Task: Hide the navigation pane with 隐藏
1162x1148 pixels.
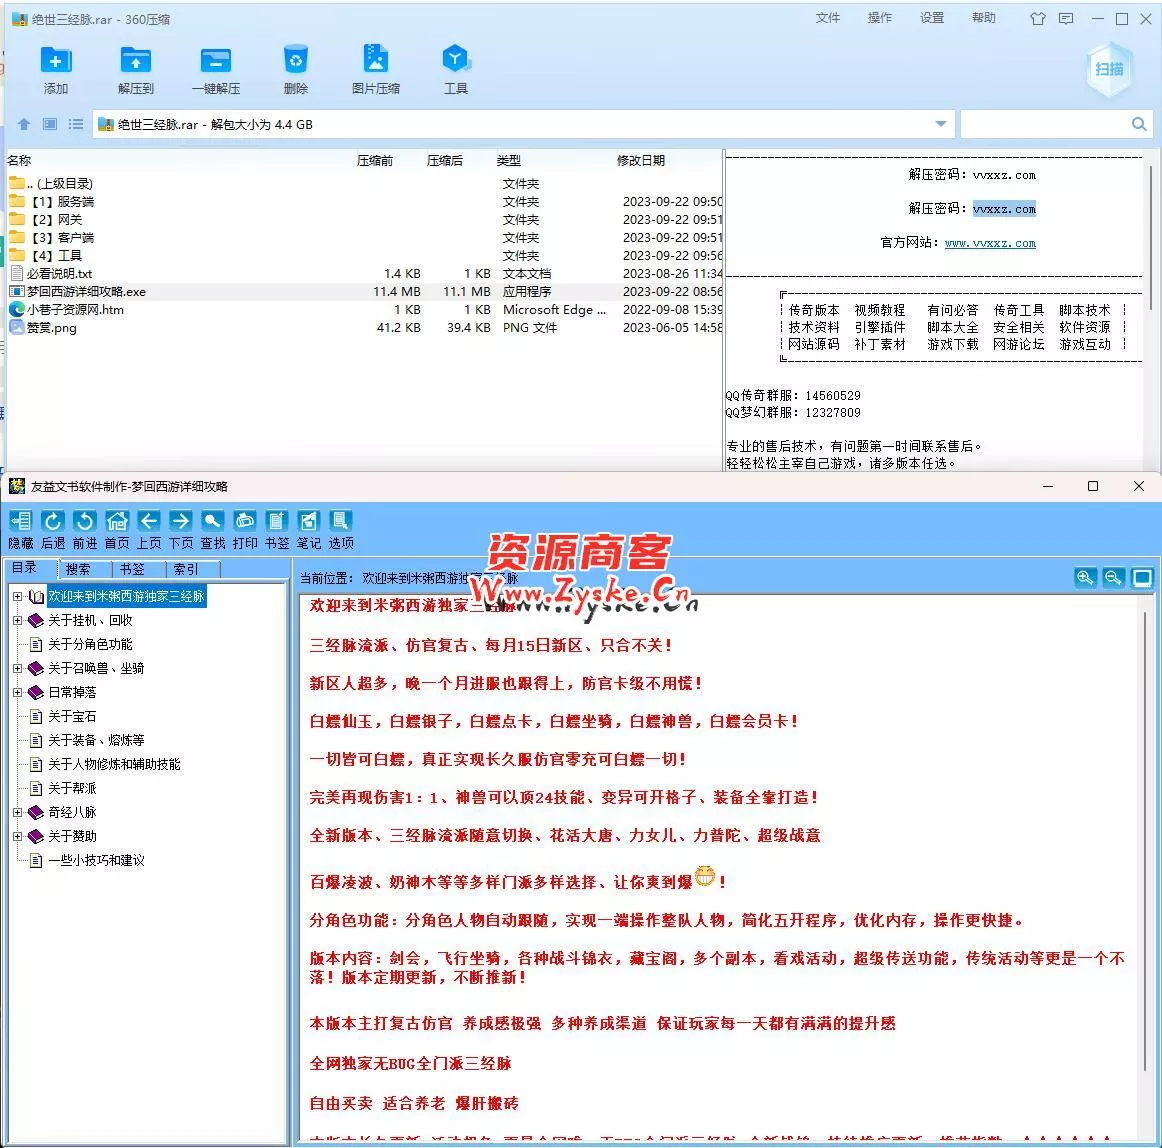Action: point(21,521)
